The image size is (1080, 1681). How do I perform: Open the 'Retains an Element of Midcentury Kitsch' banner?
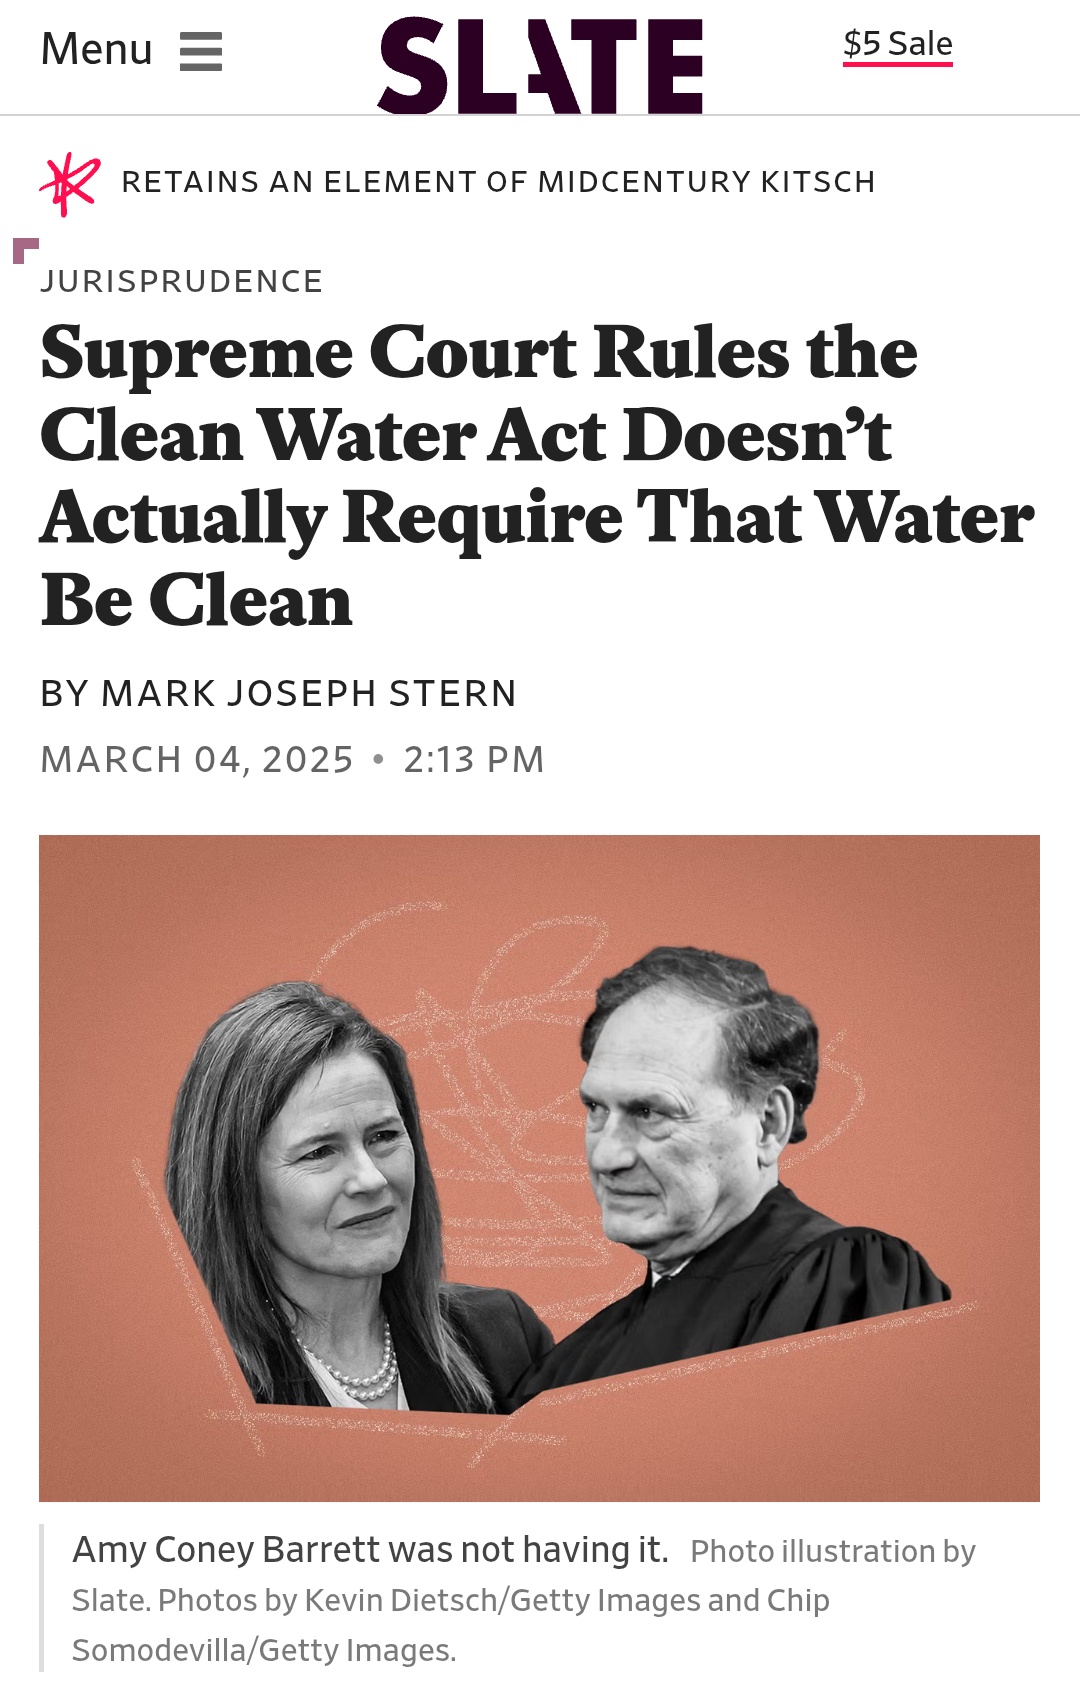coord(498,182)
